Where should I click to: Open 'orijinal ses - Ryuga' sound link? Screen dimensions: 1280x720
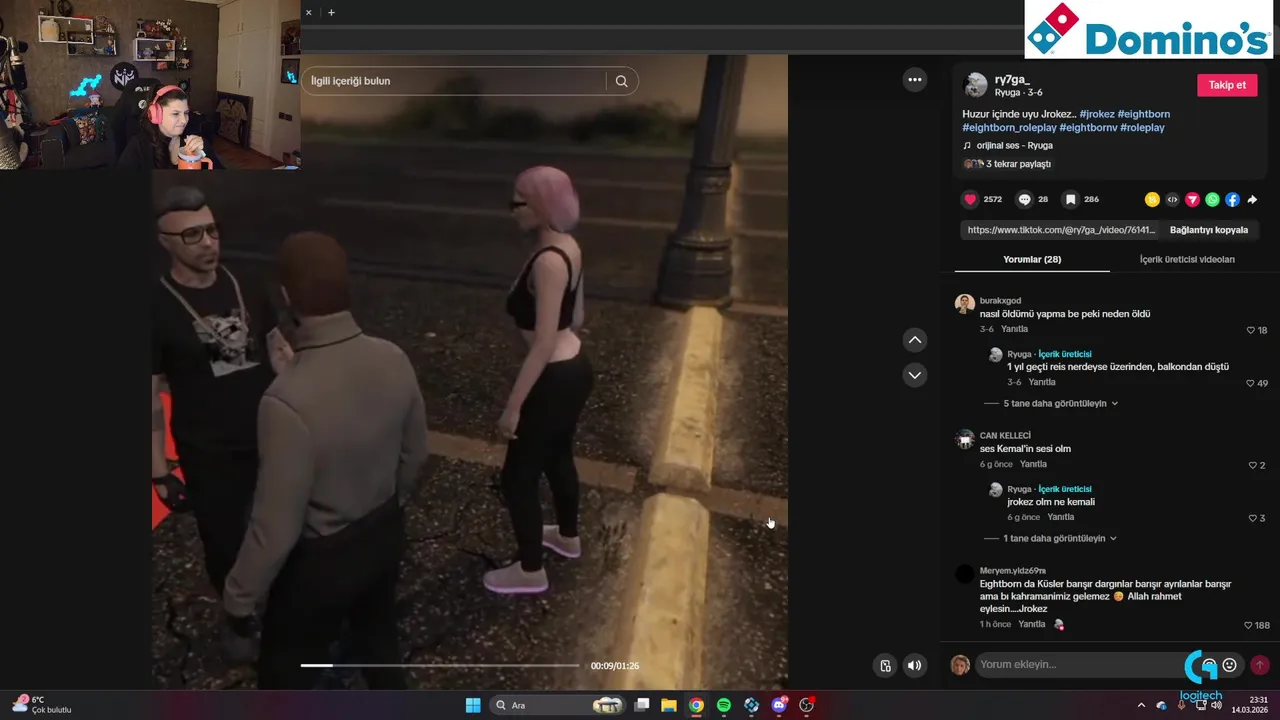coord(1014,146)
